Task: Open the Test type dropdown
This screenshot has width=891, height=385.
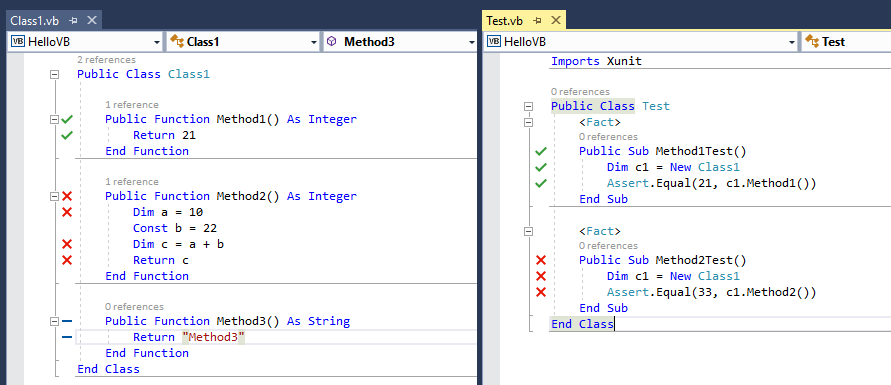Action: 846,42
